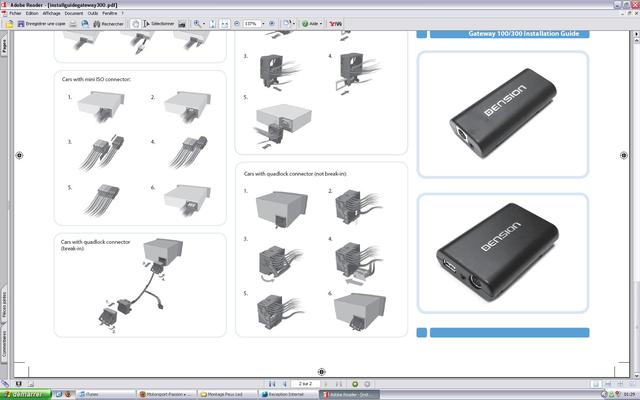The image size is (640, 400).
Task: Click the zoom in plus button
Action: (271, 24)
